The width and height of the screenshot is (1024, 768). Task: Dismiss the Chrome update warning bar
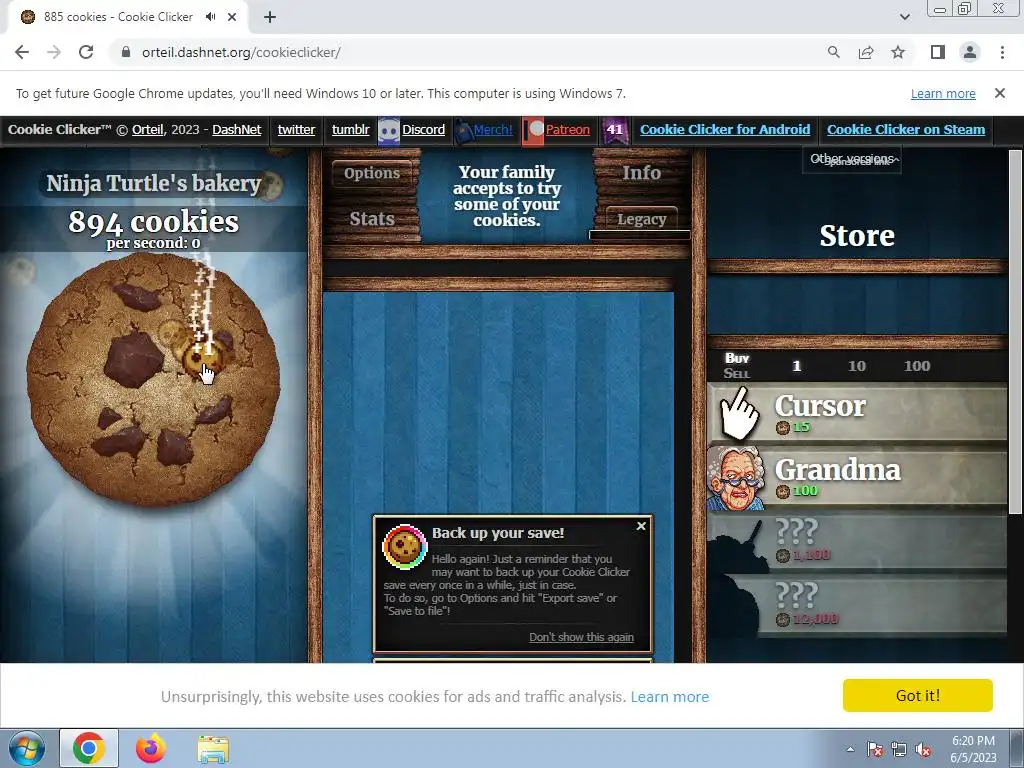click(x=1000, y=93)
